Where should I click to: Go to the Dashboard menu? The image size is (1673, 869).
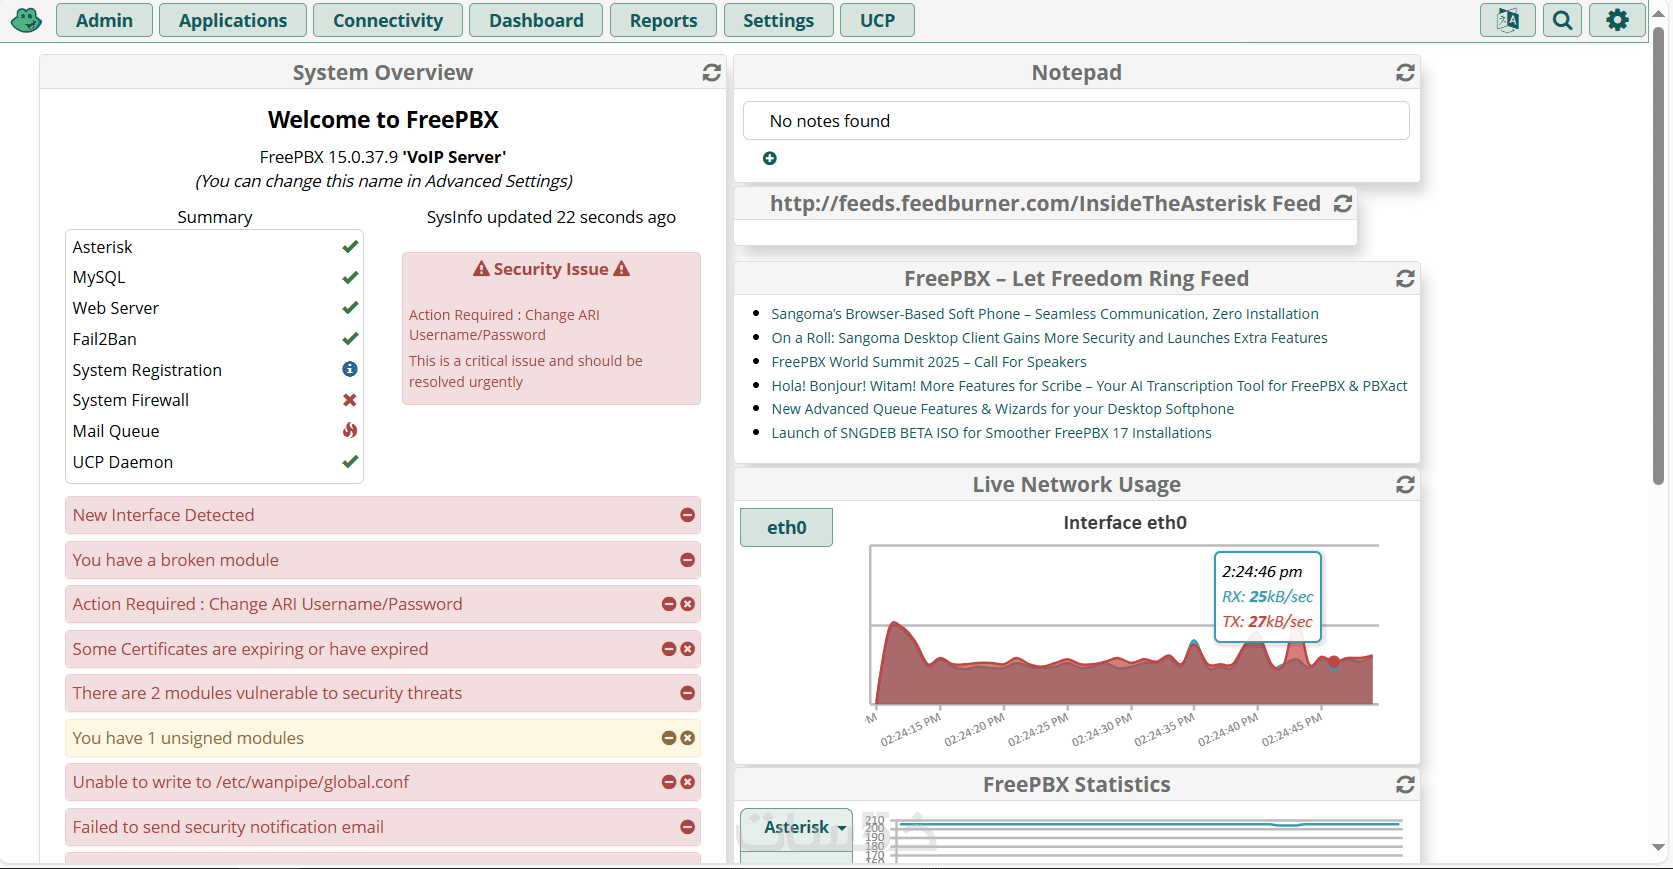[536, 20]
